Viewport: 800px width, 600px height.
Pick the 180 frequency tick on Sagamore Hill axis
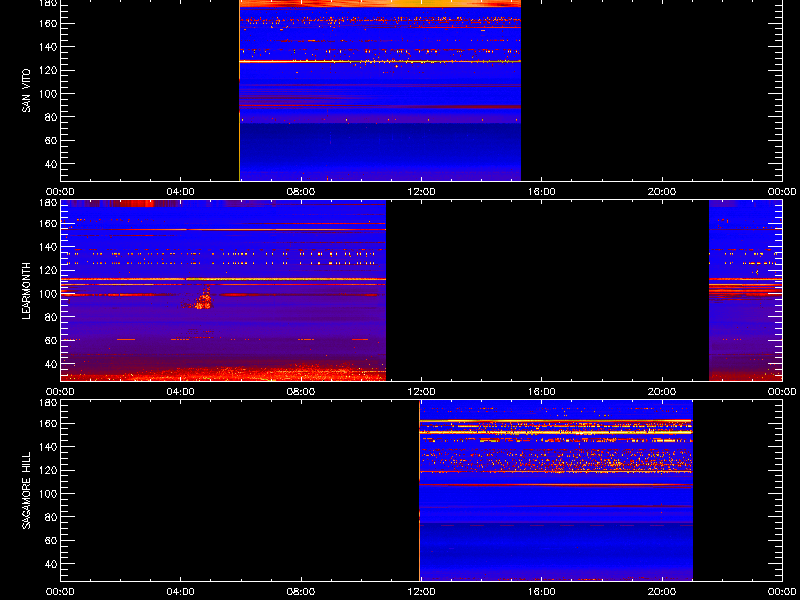point(49,403)
